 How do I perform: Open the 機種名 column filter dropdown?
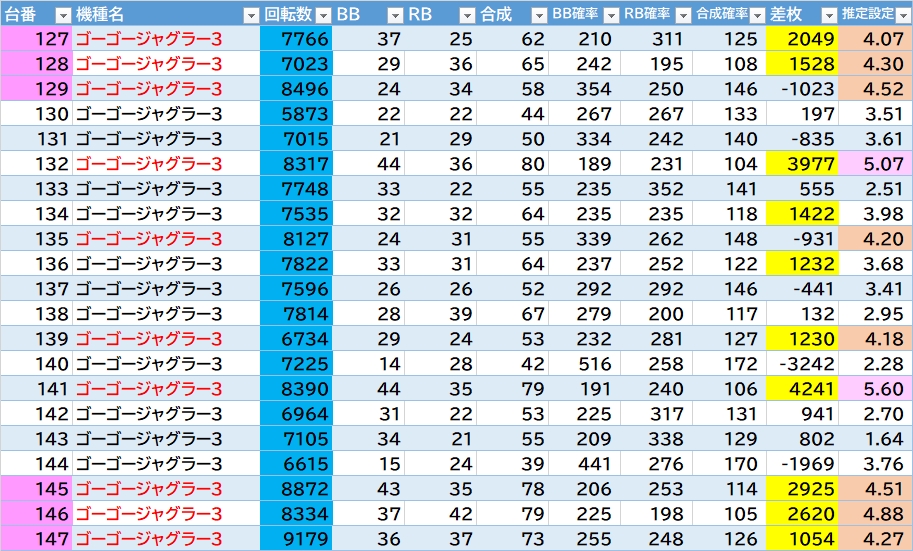251,15
